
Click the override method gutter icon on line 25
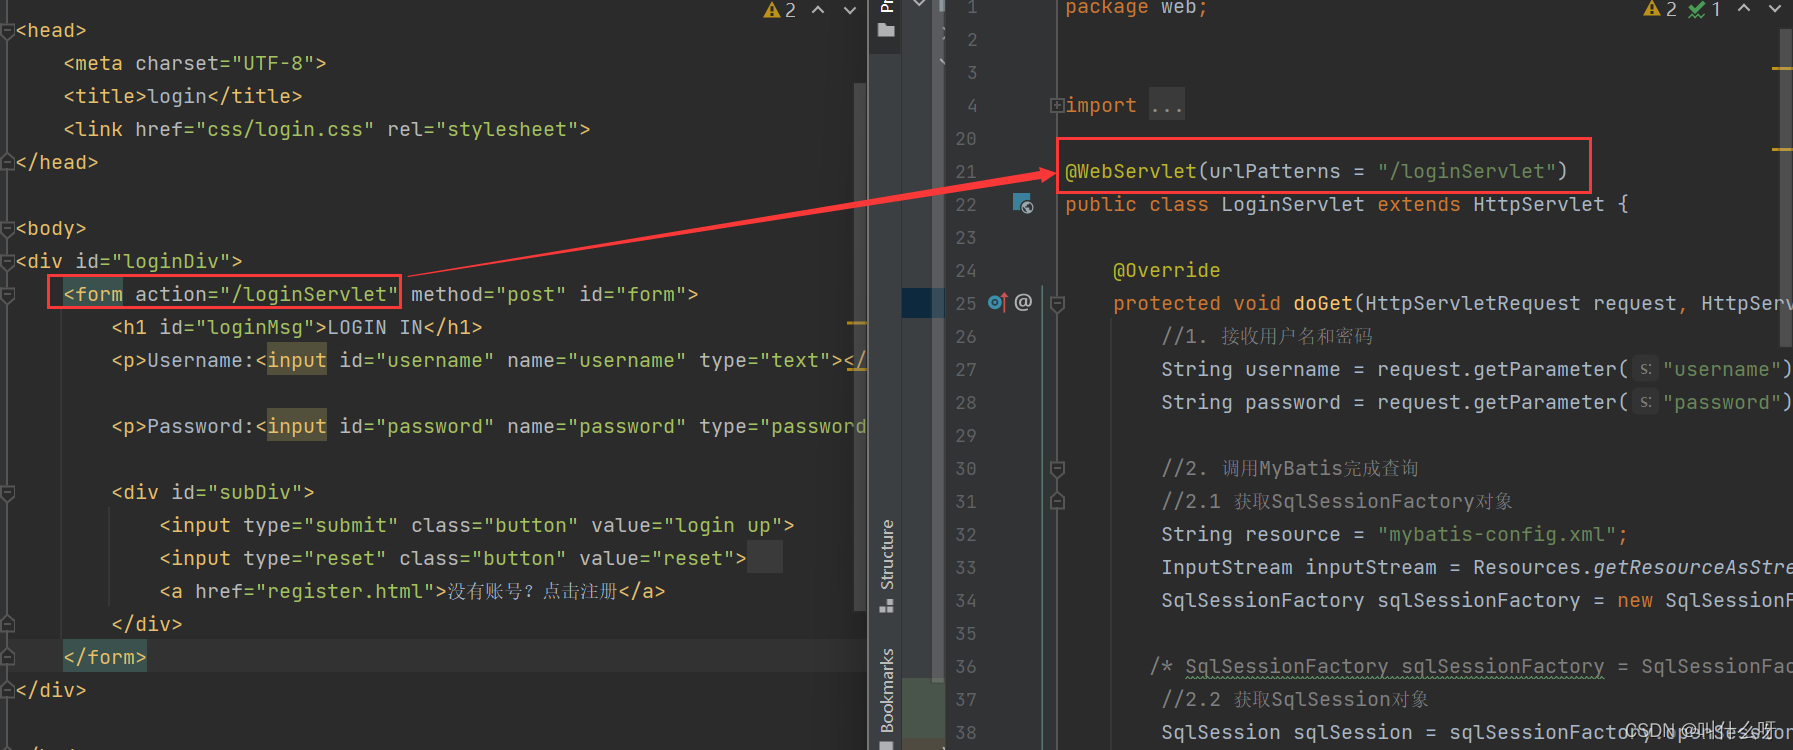point(997,302)
